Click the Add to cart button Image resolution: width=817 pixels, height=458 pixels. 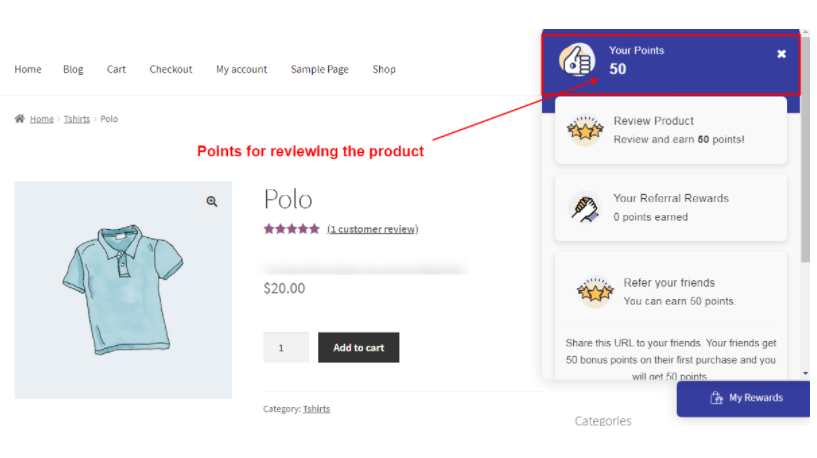(358, 347)
